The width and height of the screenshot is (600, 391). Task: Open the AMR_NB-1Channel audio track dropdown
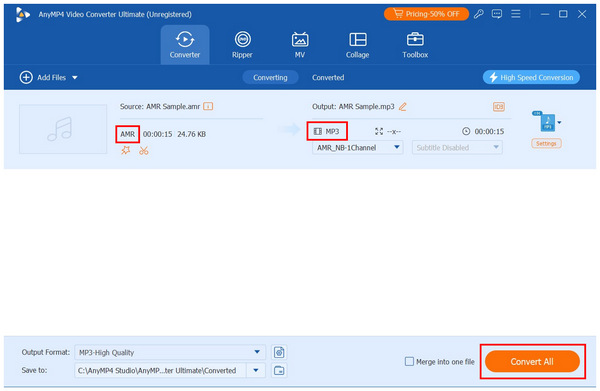[357, 148]
